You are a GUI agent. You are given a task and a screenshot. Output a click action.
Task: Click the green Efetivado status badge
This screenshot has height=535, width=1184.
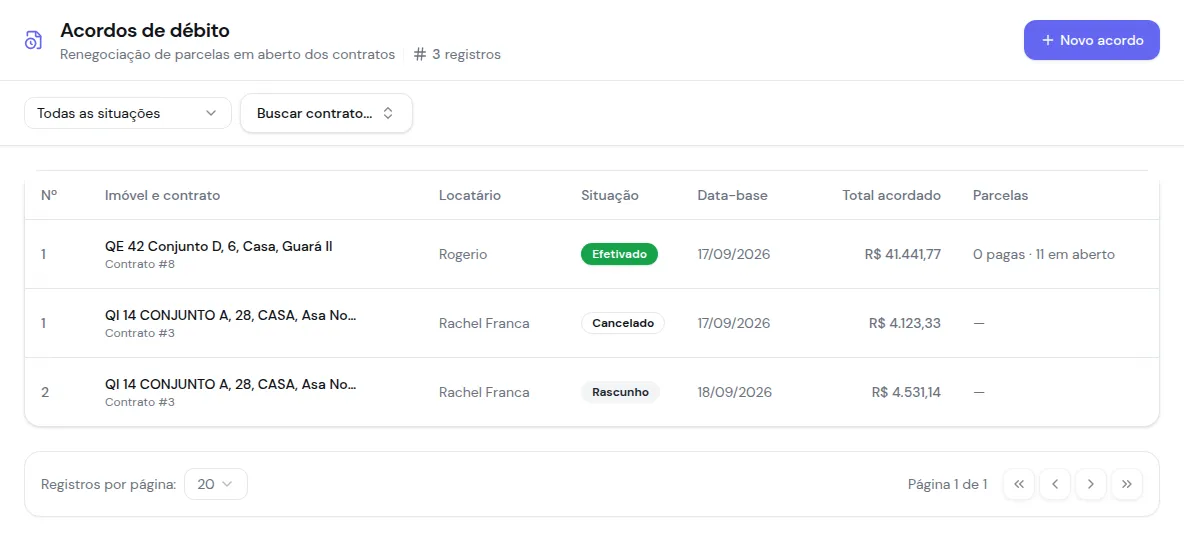click(x=619, y=254)
